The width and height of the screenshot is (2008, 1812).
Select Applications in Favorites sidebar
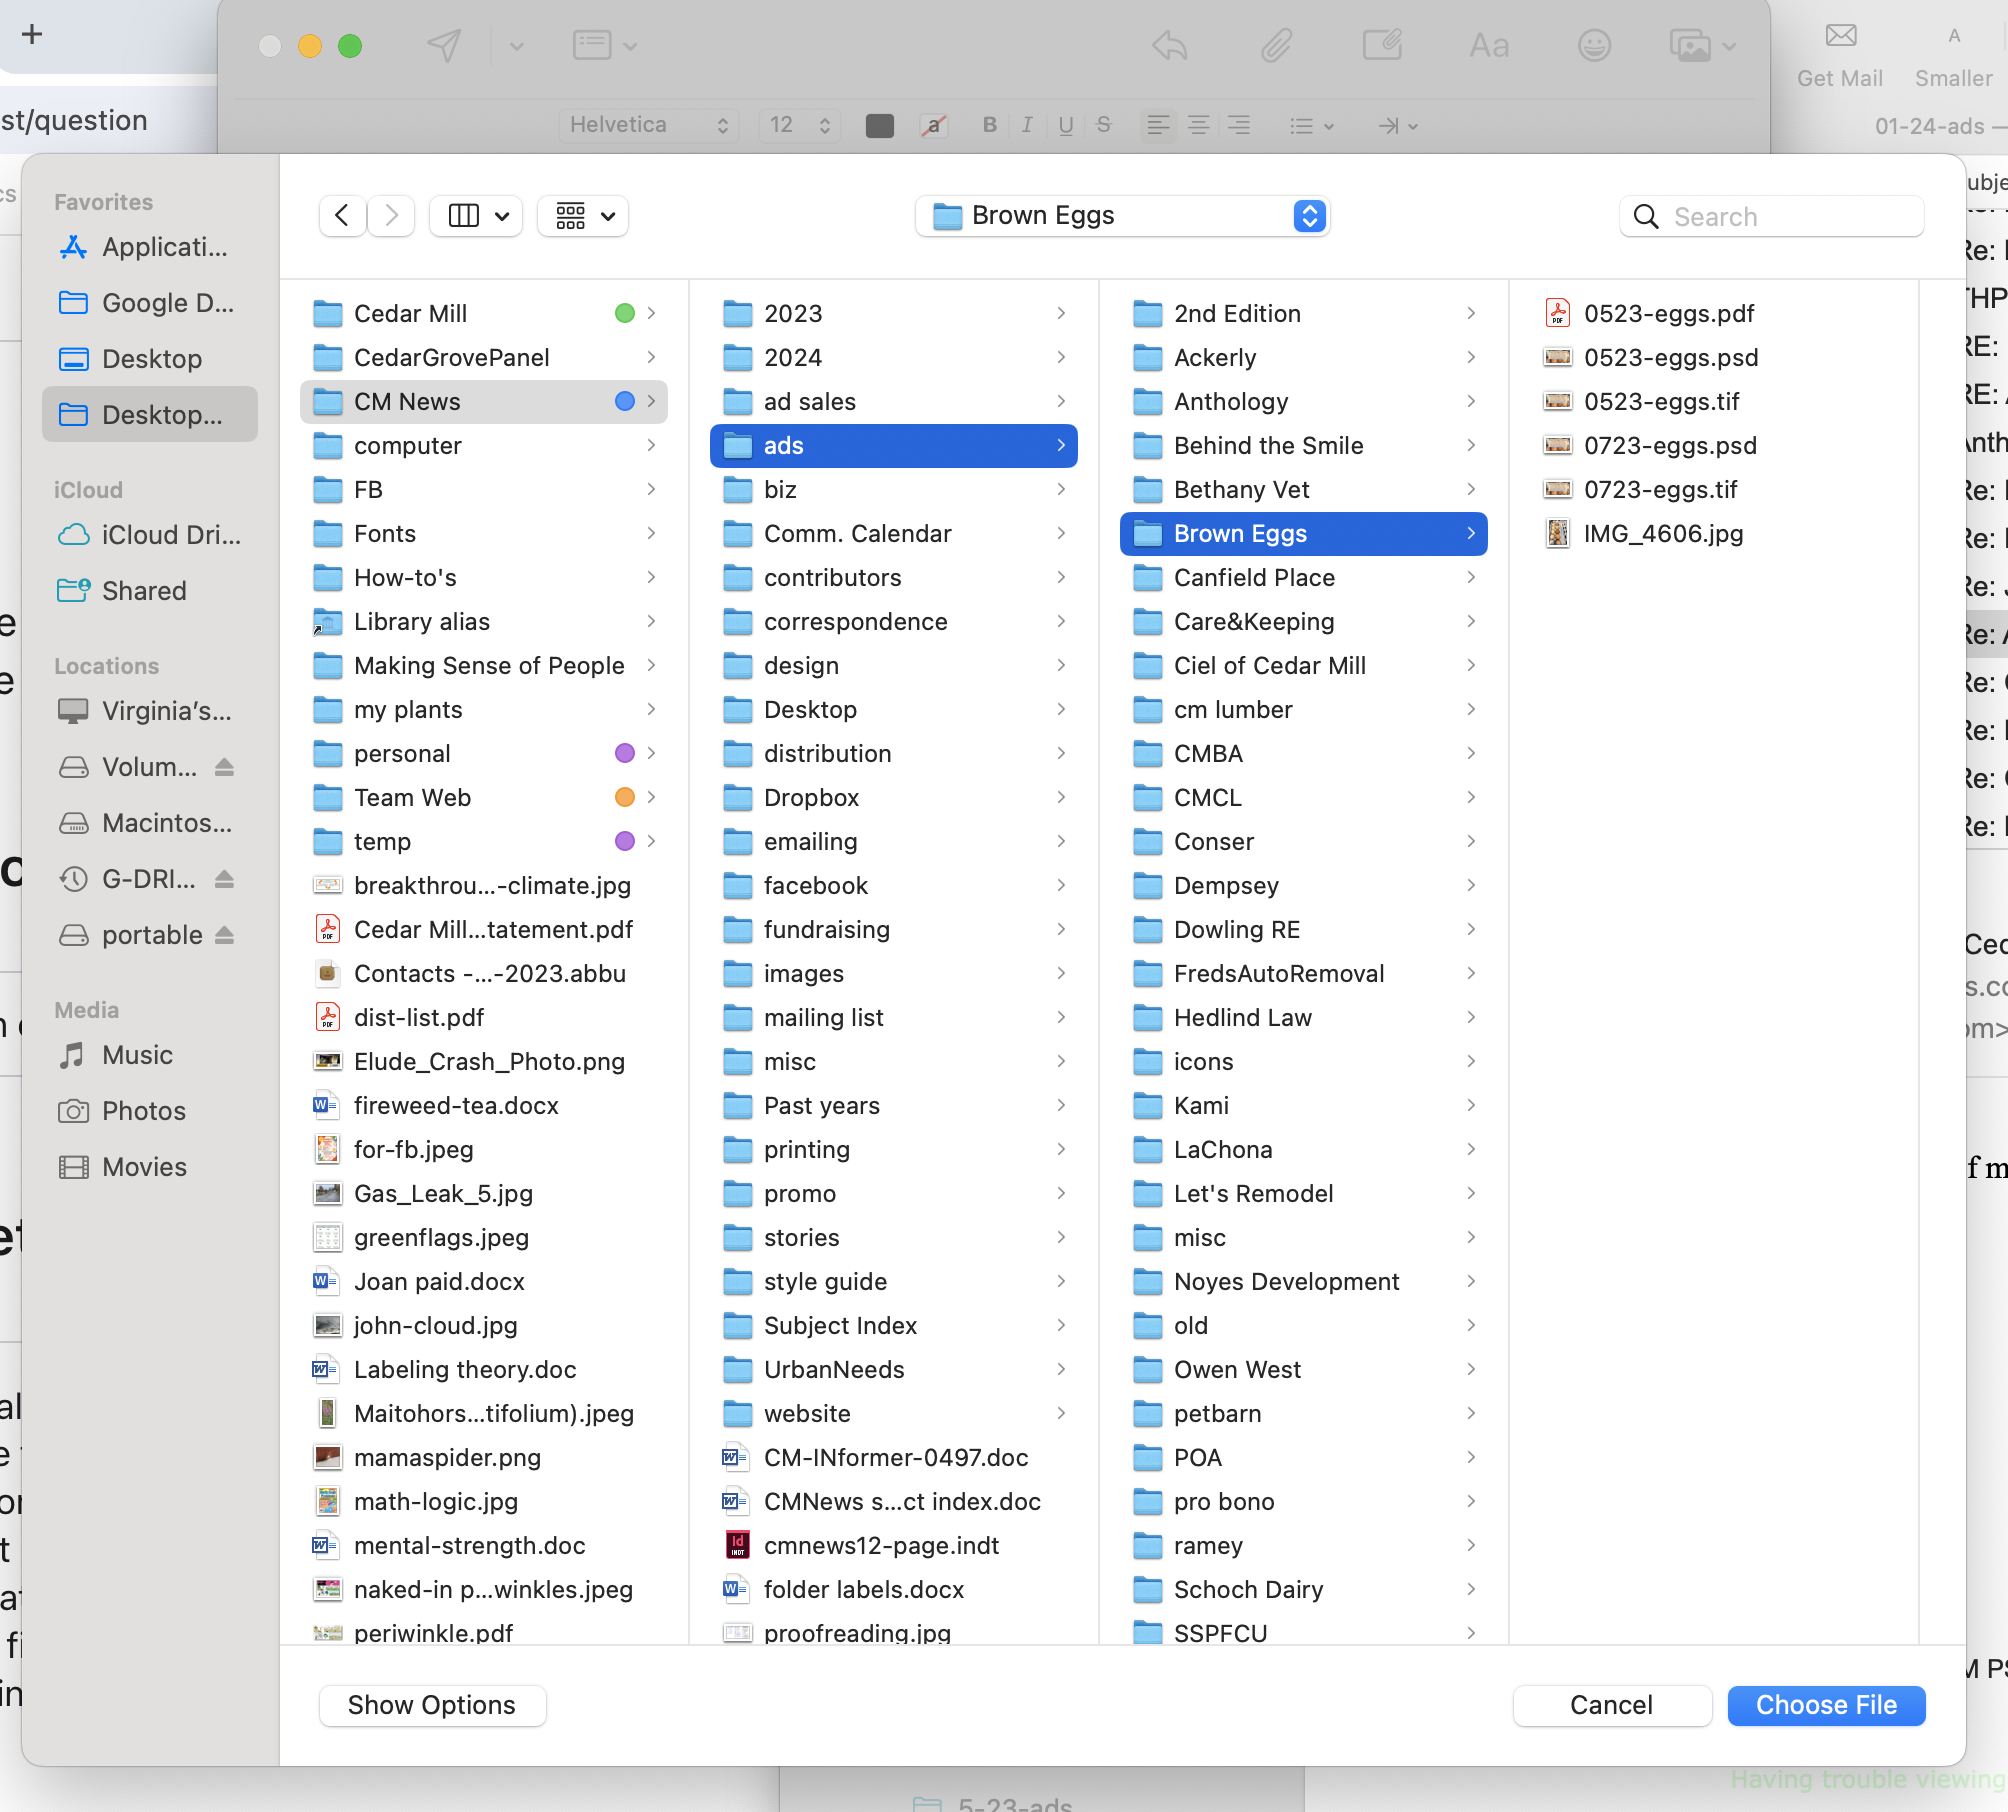pyautogui.click(x=150, y=247)
